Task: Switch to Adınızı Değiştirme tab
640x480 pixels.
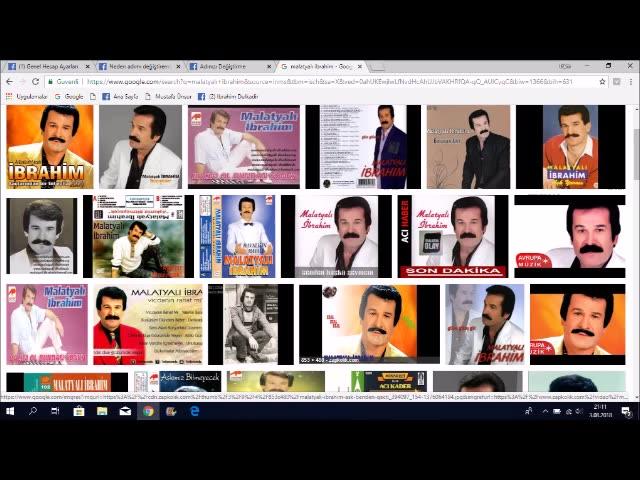Action: [230, 66]
